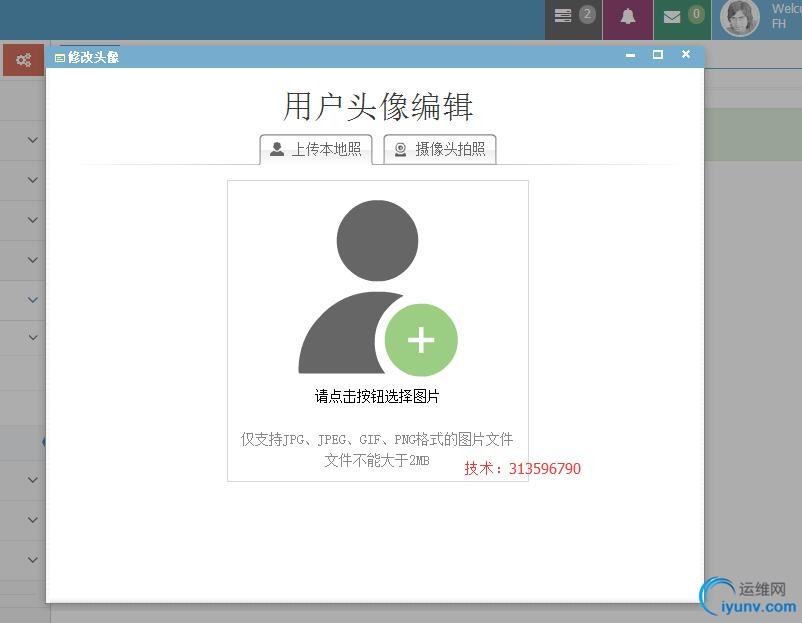Screen dimensions: 802x623
Task: Click the 修改头像 dialog title bar
Action: [x=350, y=57]
